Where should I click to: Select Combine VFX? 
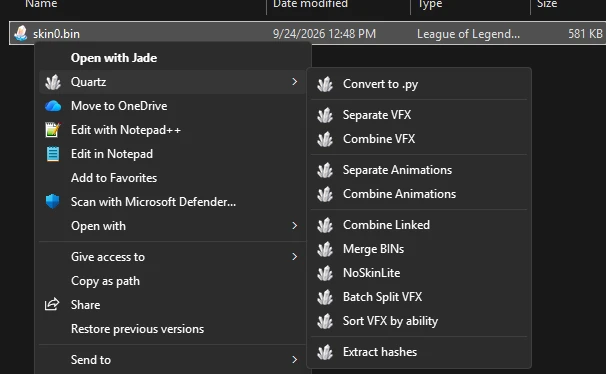tap(419, 139)
